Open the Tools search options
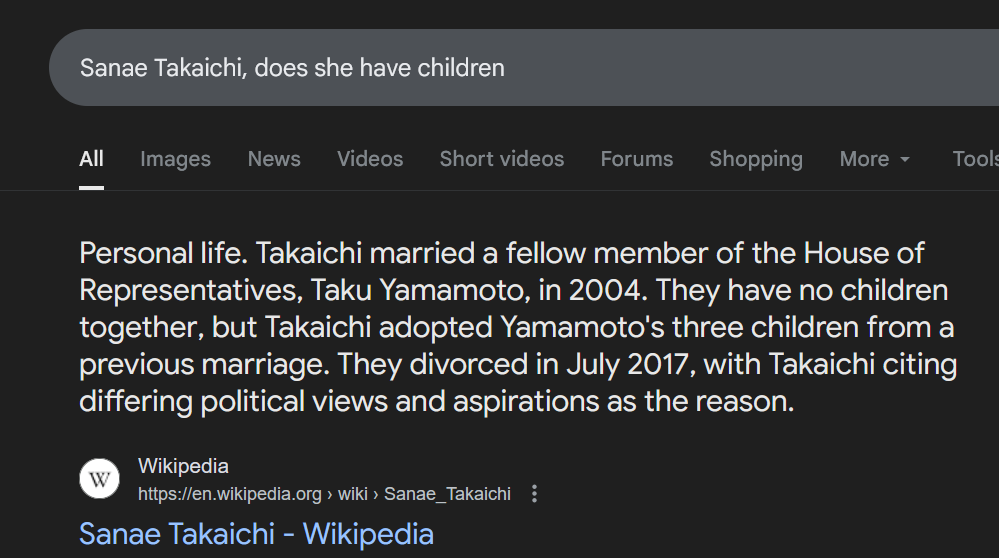Screen dimensions: 999x558 (975, 159)
